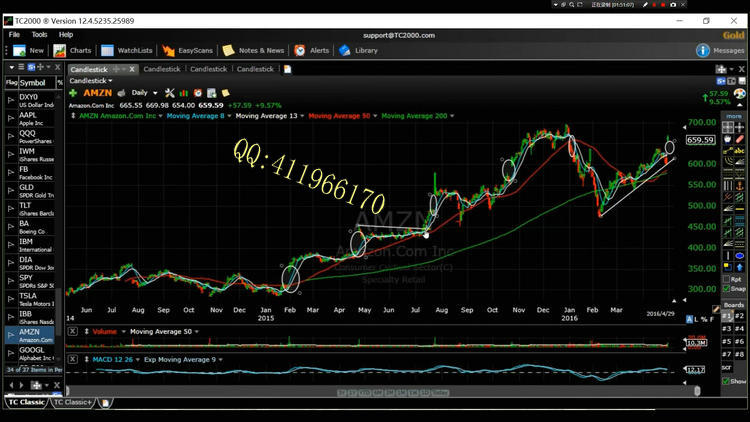Toggle the Rpt checkbox
Screen dimensions: 750x422
click(727, 279)
